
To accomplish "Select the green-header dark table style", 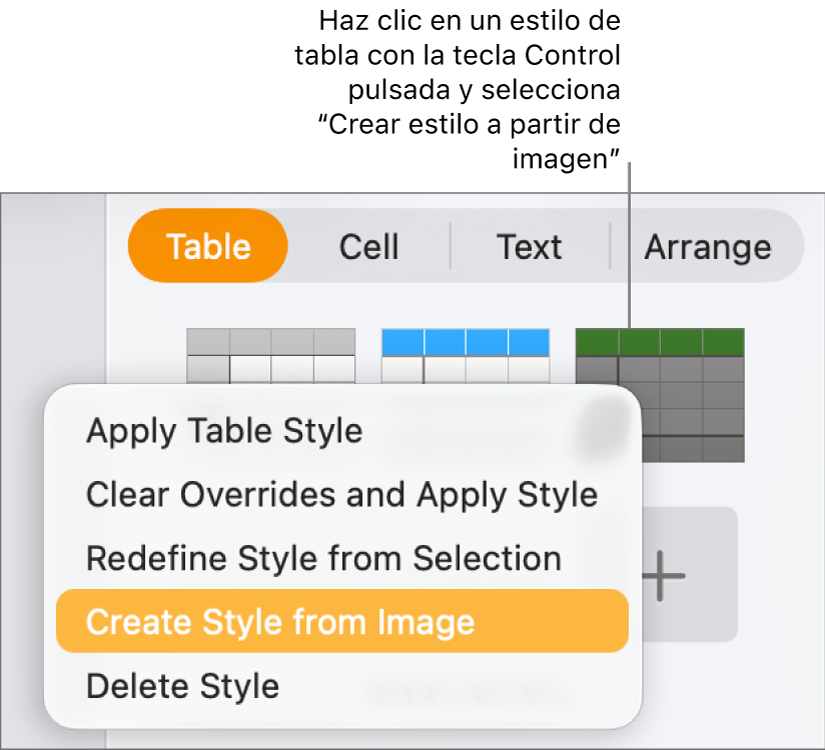I will tap(660, 394).
